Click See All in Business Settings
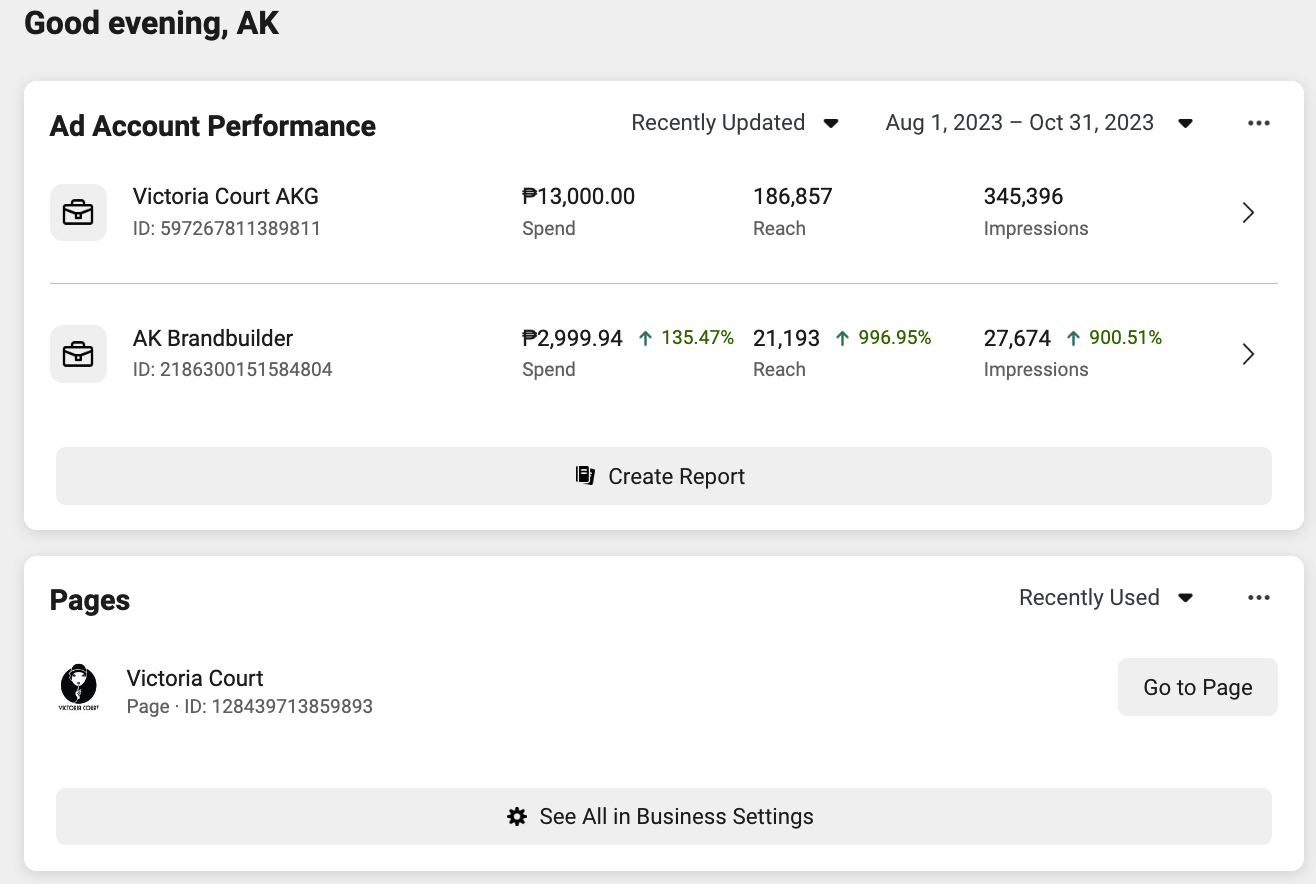This screenshot has height=884, width=1316. point(664,816)
